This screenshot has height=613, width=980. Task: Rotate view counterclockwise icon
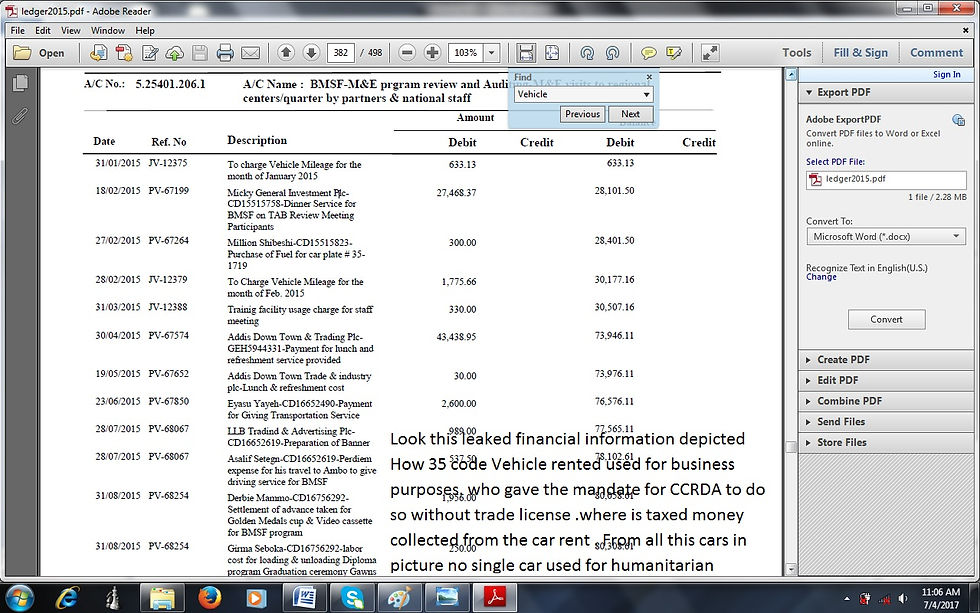tap(587, 53)
